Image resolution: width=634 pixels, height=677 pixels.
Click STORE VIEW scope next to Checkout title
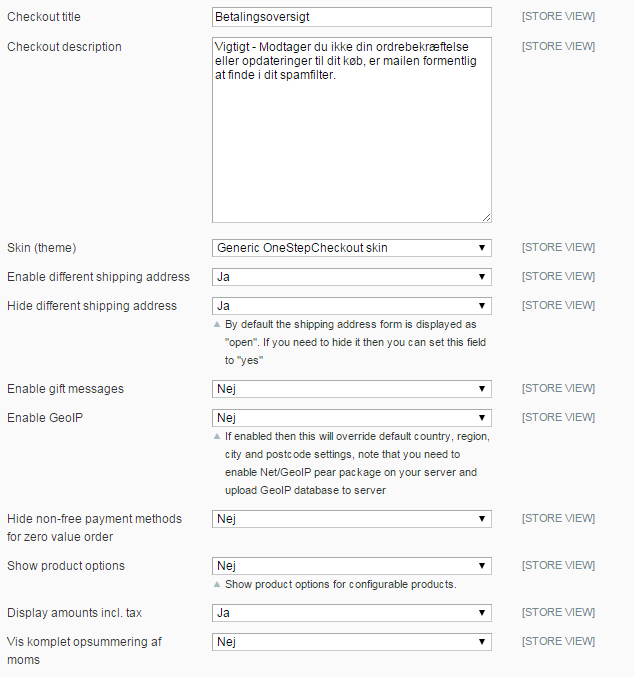coord(558,17)
